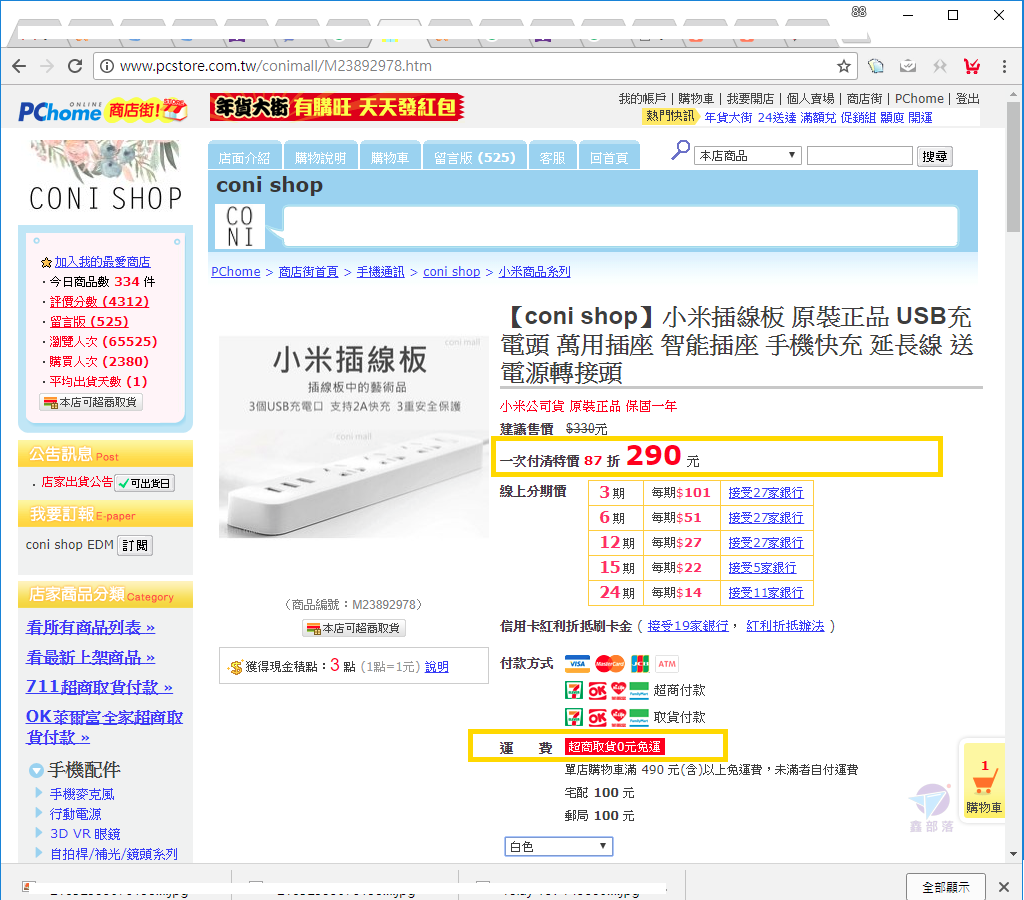Click the ATM payment icon

pos(667,664)
